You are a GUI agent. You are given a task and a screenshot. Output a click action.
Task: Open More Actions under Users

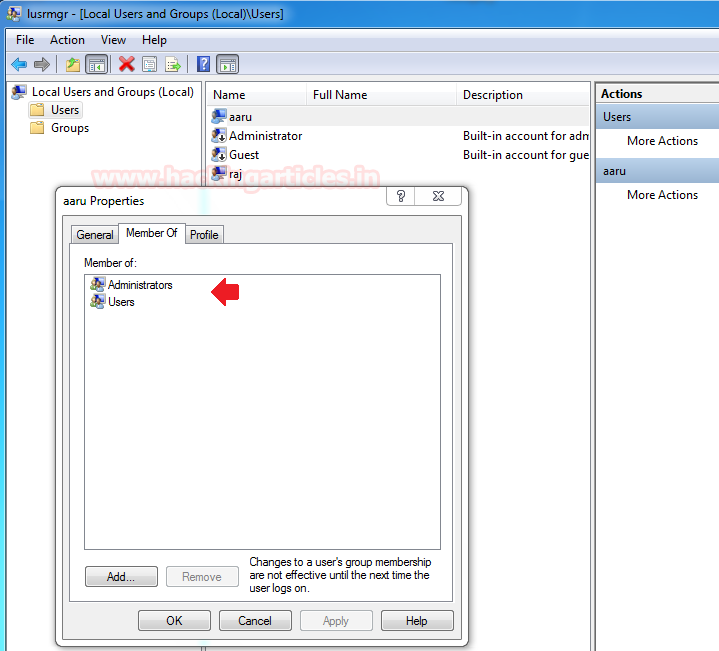662,141
